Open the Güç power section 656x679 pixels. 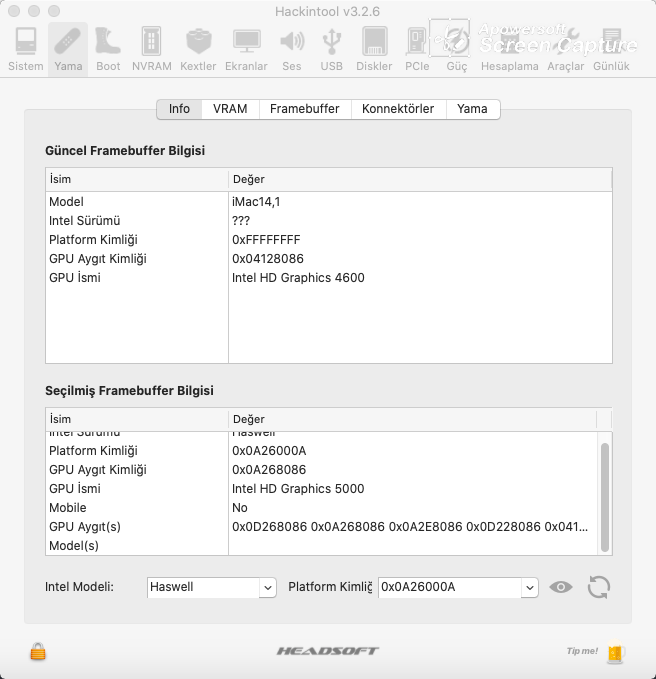[x=457, y=48]
